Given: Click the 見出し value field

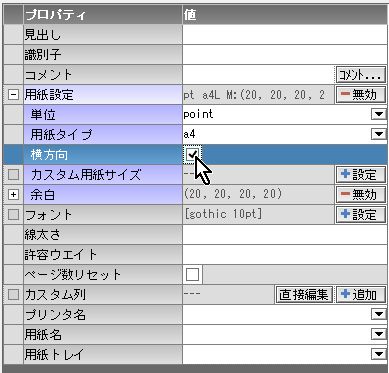Looking at the screenshot, I should (x=285, y=35).
